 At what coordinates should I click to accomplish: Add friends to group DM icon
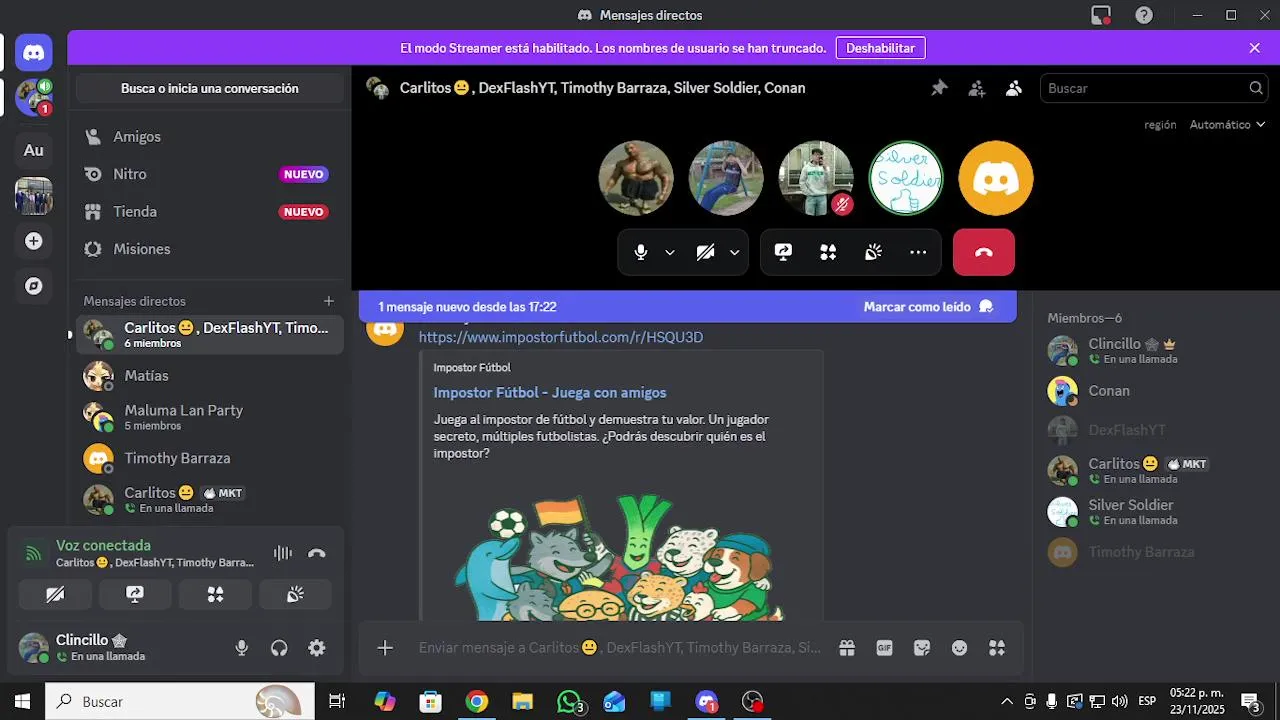(x=977, y=88)
